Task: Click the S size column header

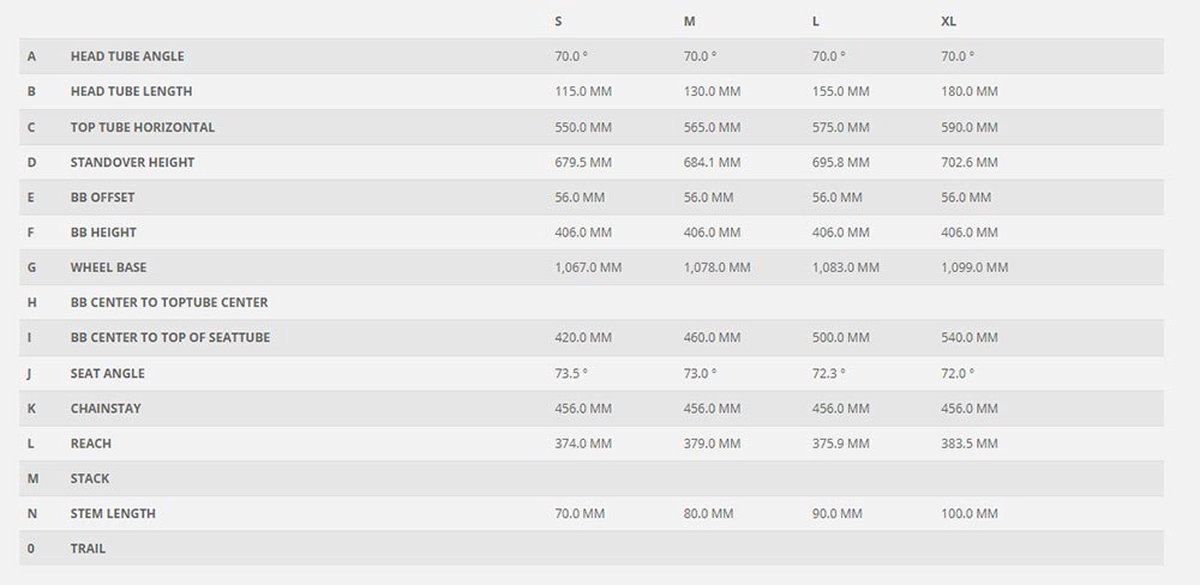Action: 558,21
